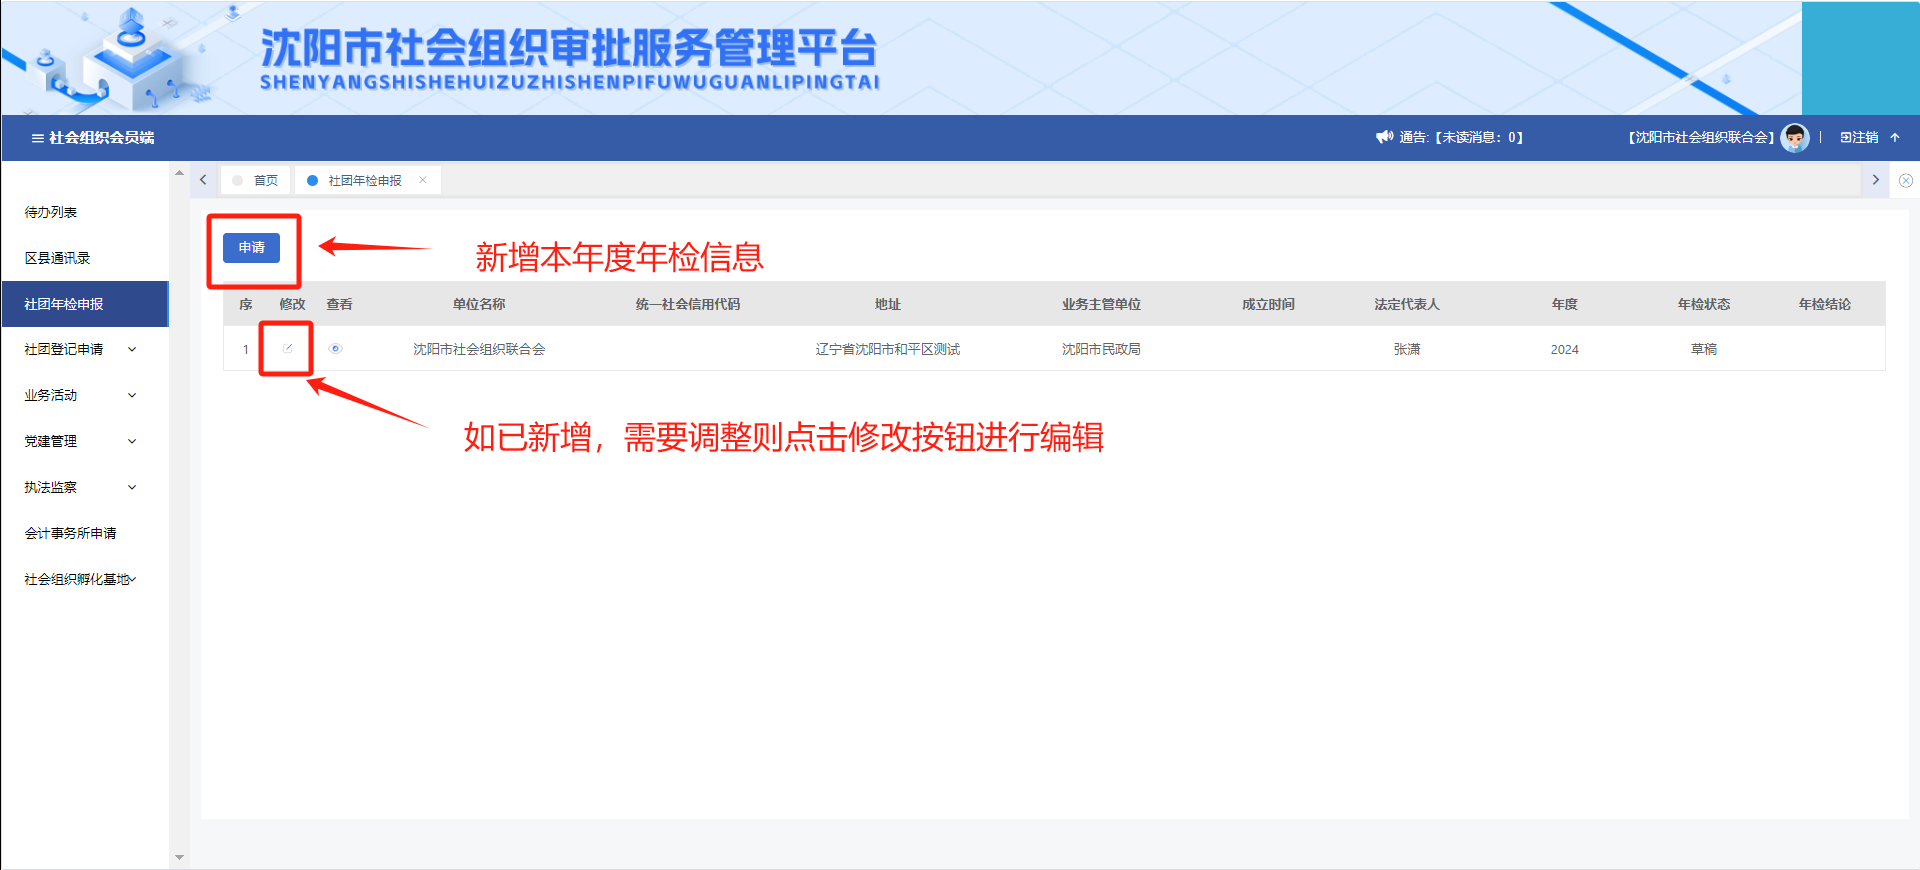1920x870 pixels.
Task: Open 待办列表 in the sidebar
Action: (51, 212)
